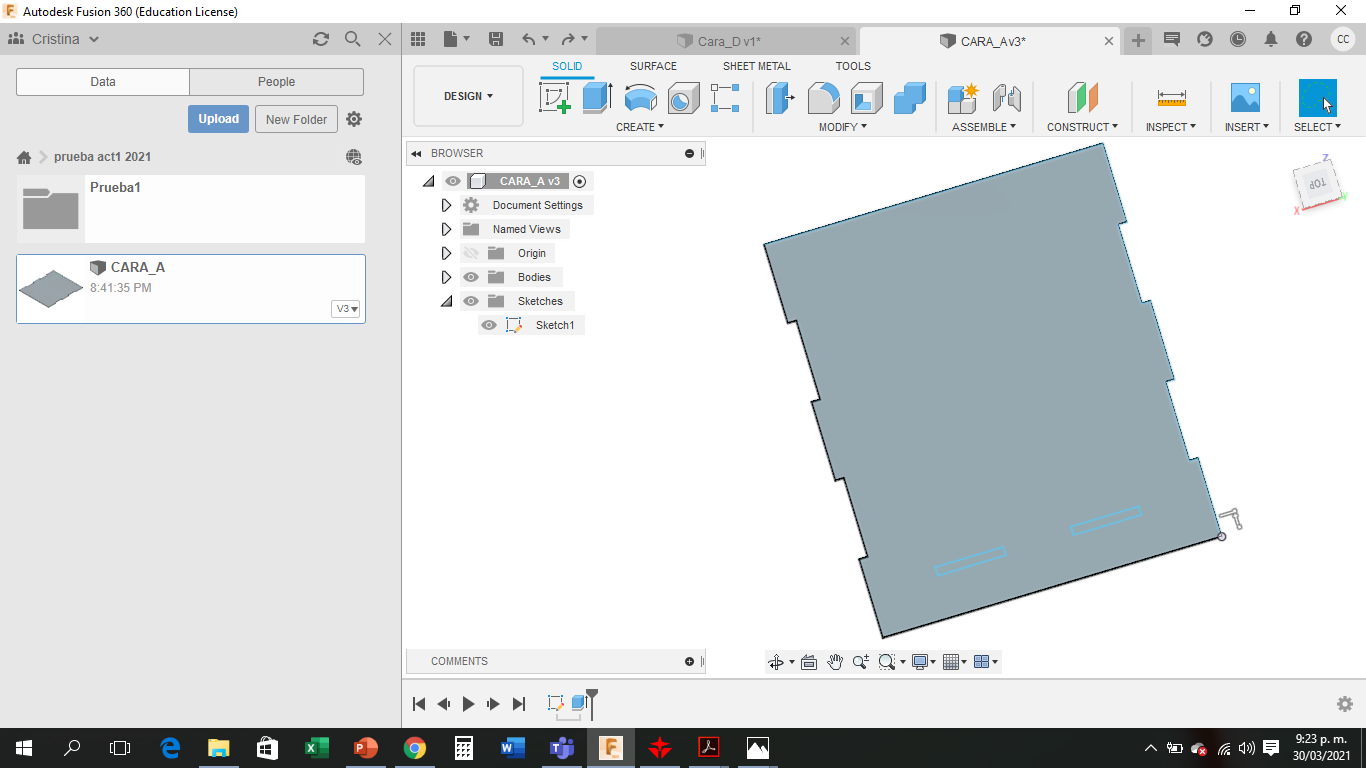The image size is (1366, 768).
Task: Expand the Origin node
Action: tap(447, 253)
